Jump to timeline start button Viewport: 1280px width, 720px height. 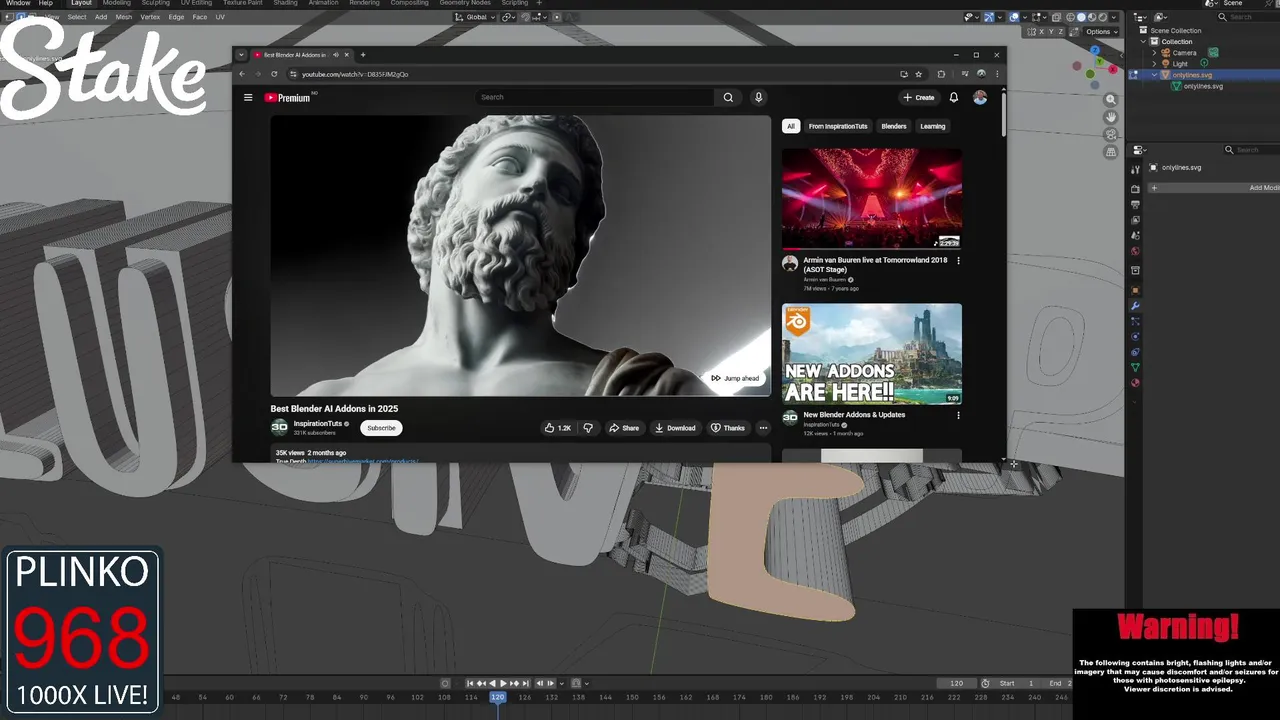tap(469, 683)
